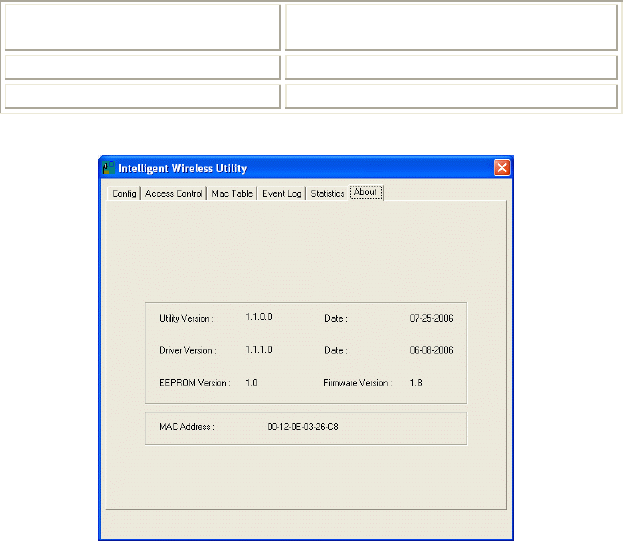The height and width of the screenshot is (541, 623).
Task: Select the utility version value 1.1.0.0
Action: click(259, 317)
